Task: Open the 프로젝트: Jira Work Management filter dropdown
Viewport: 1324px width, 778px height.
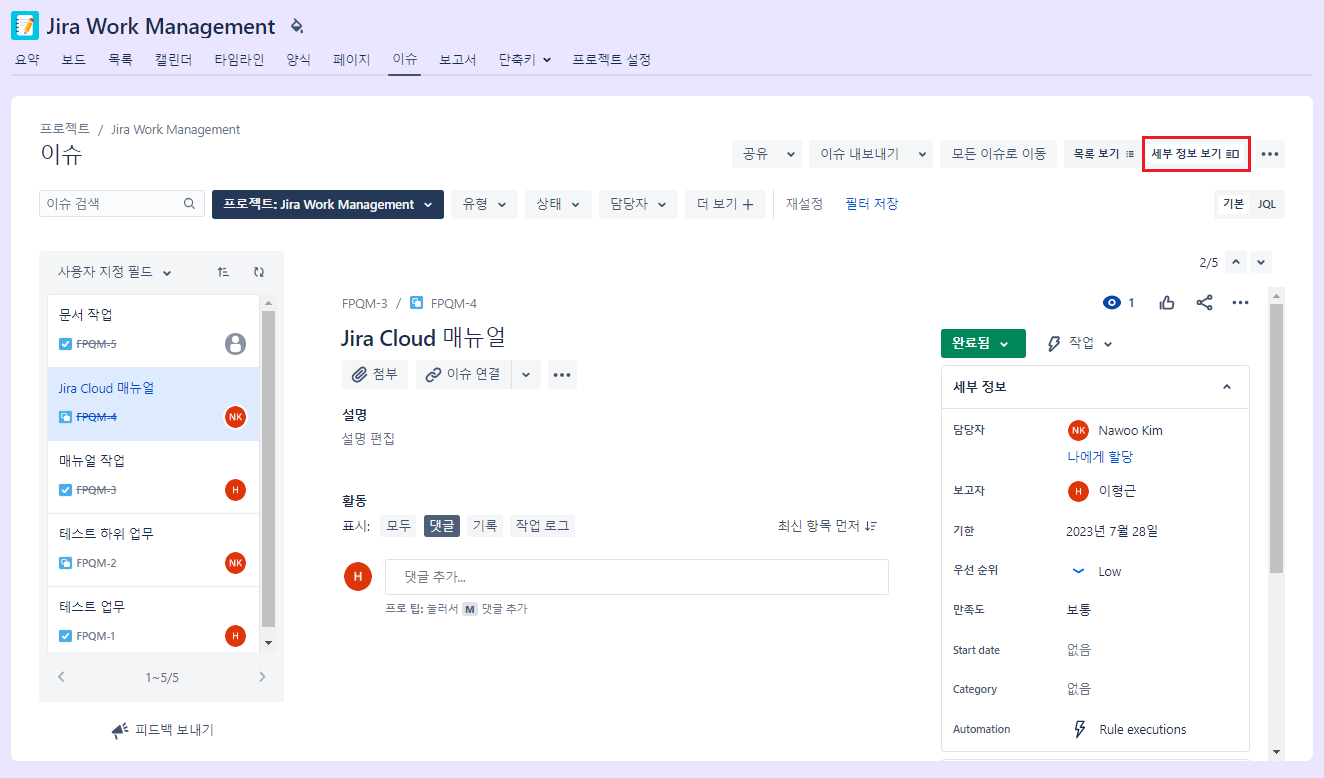Action: [328, 204]
